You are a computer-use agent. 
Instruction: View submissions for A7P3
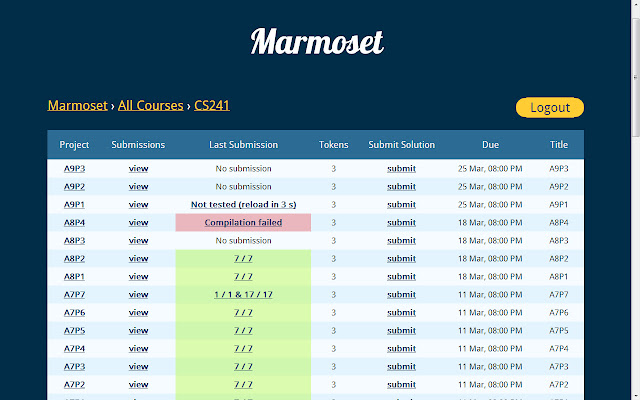(x=138, y=366)
